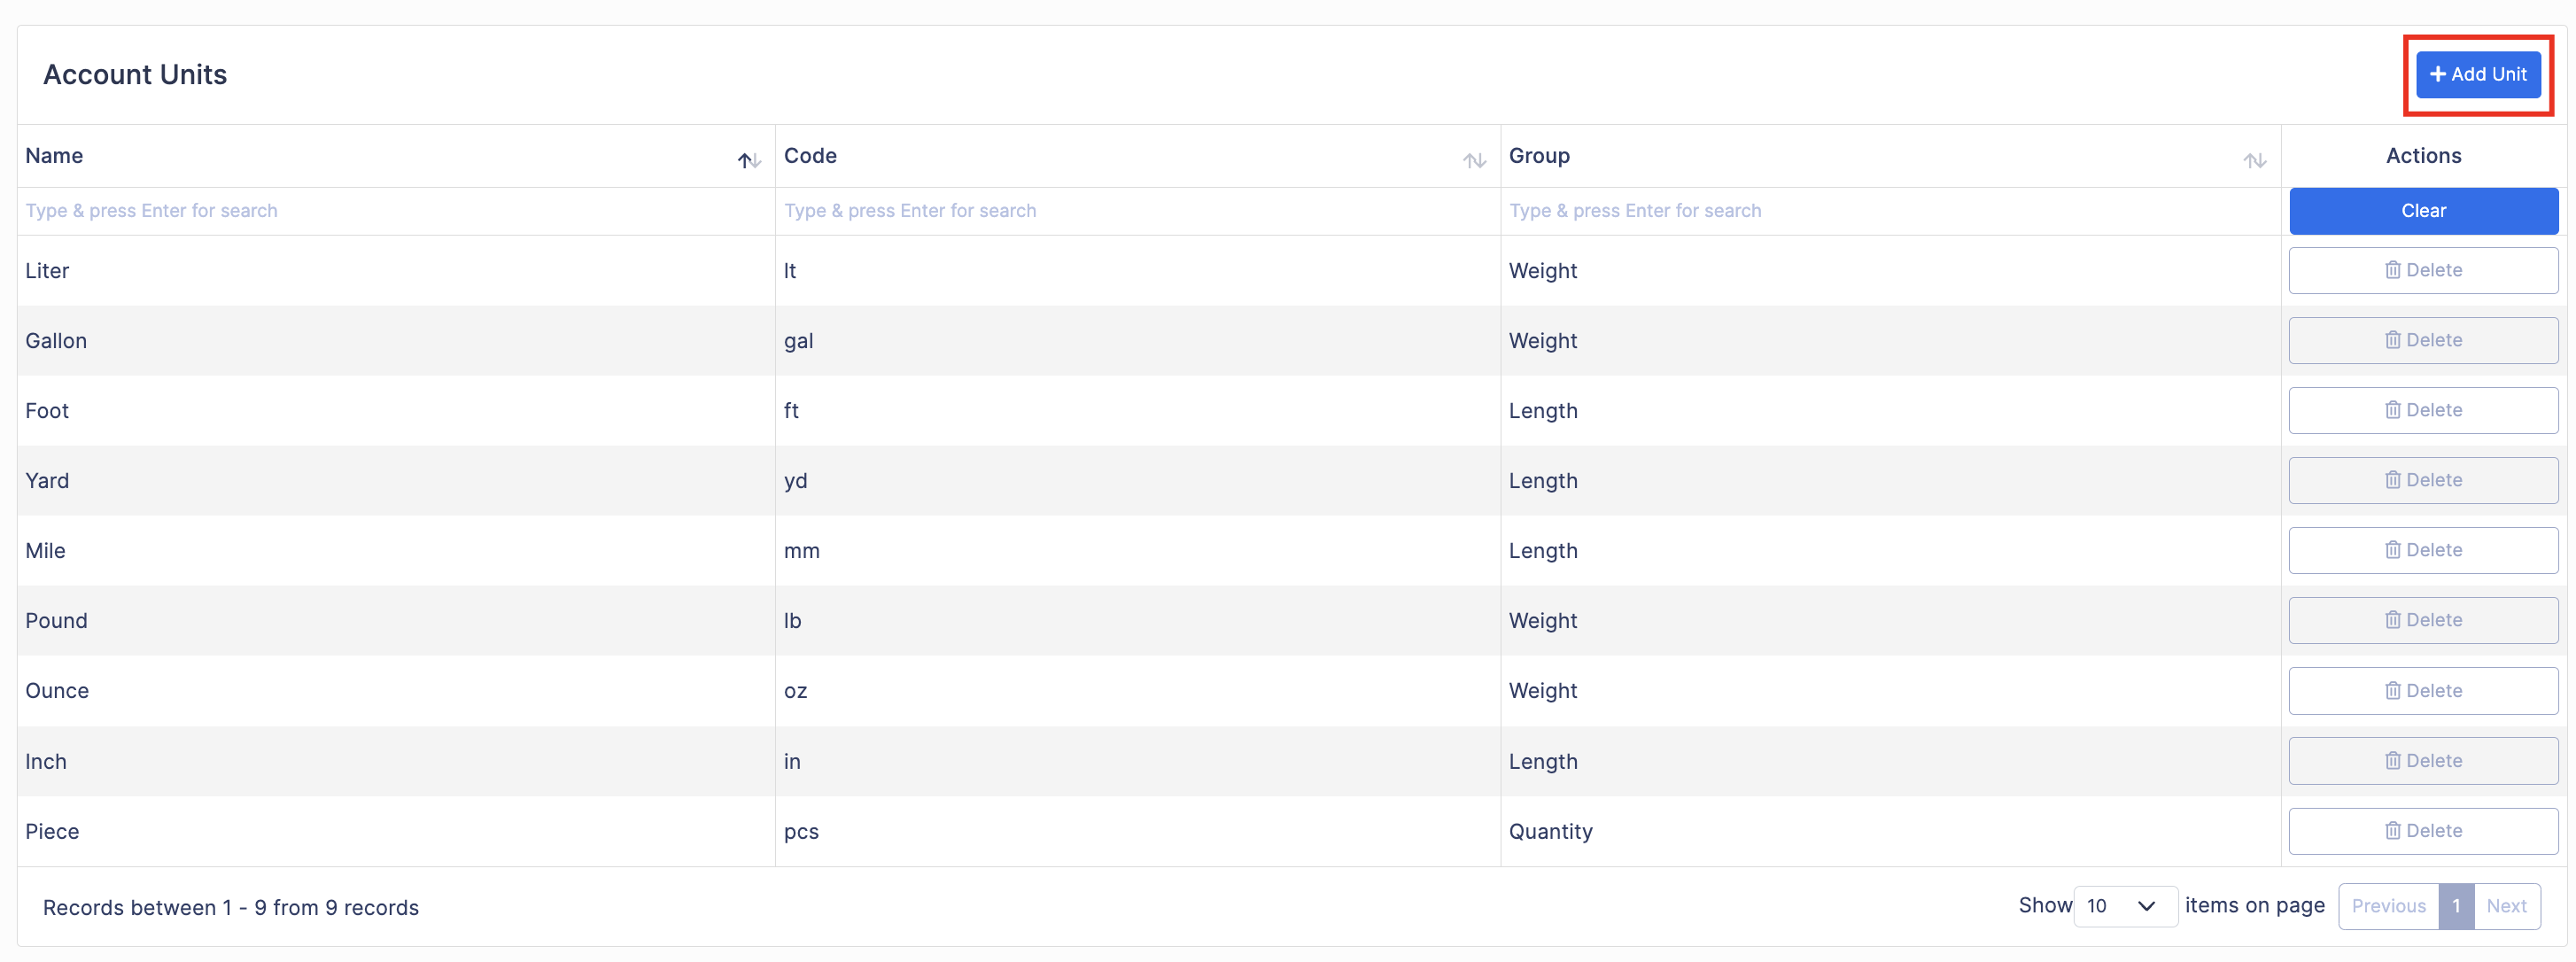Click the 'yd' code cell
This screenshot has width=2576, height=962.
click(x=1138, y=481)
